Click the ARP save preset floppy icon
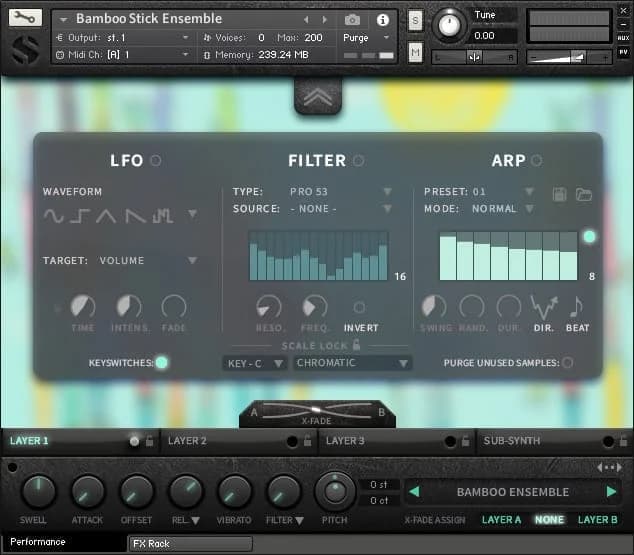This screenshot has height=555, width=634. pos(561,193)
